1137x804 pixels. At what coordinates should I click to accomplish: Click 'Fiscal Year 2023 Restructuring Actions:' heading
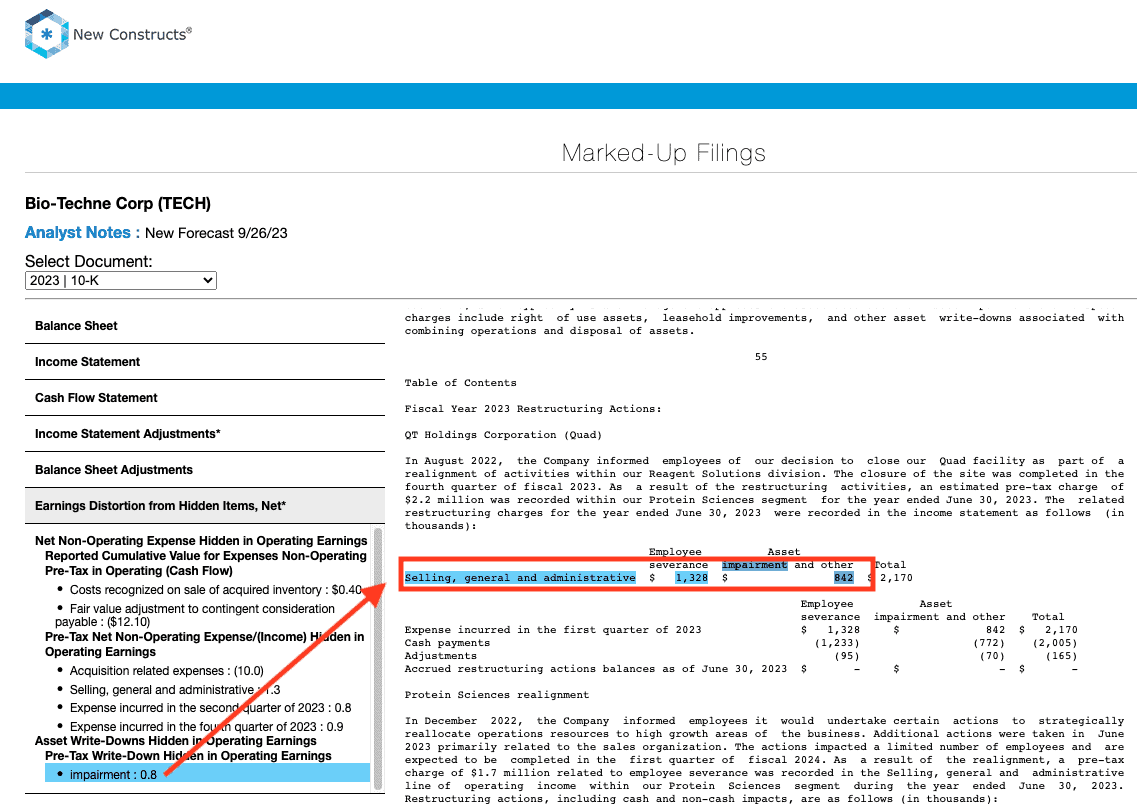[533, 409]
